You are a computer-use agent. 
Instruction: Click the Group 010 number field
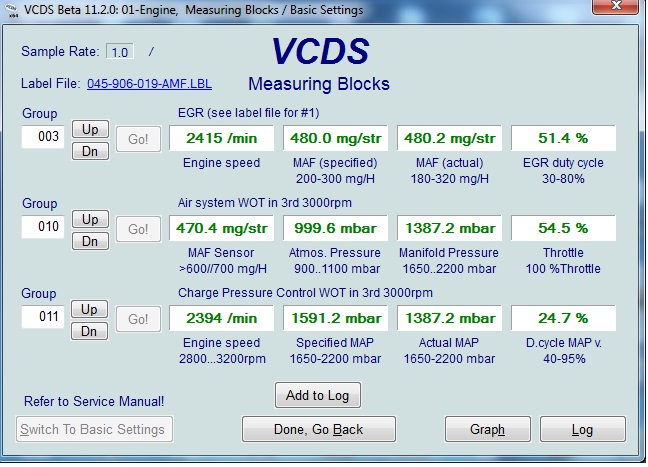tap(43, 226)
